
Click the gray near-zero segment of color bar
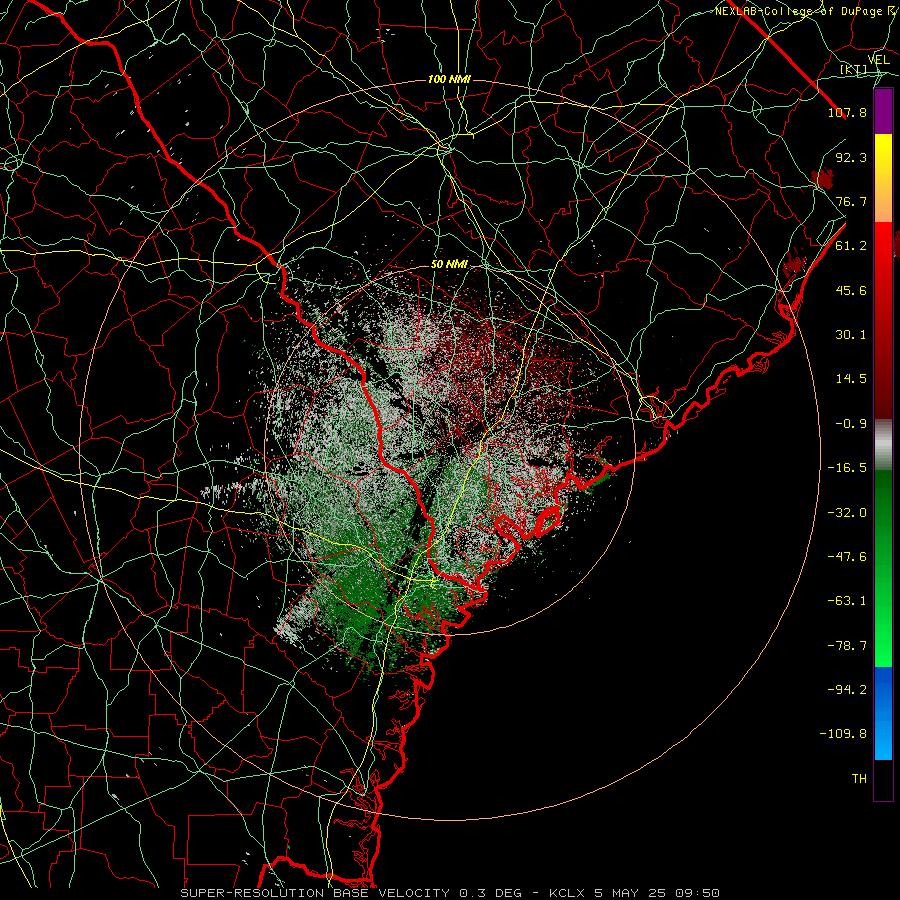[883, 444]
